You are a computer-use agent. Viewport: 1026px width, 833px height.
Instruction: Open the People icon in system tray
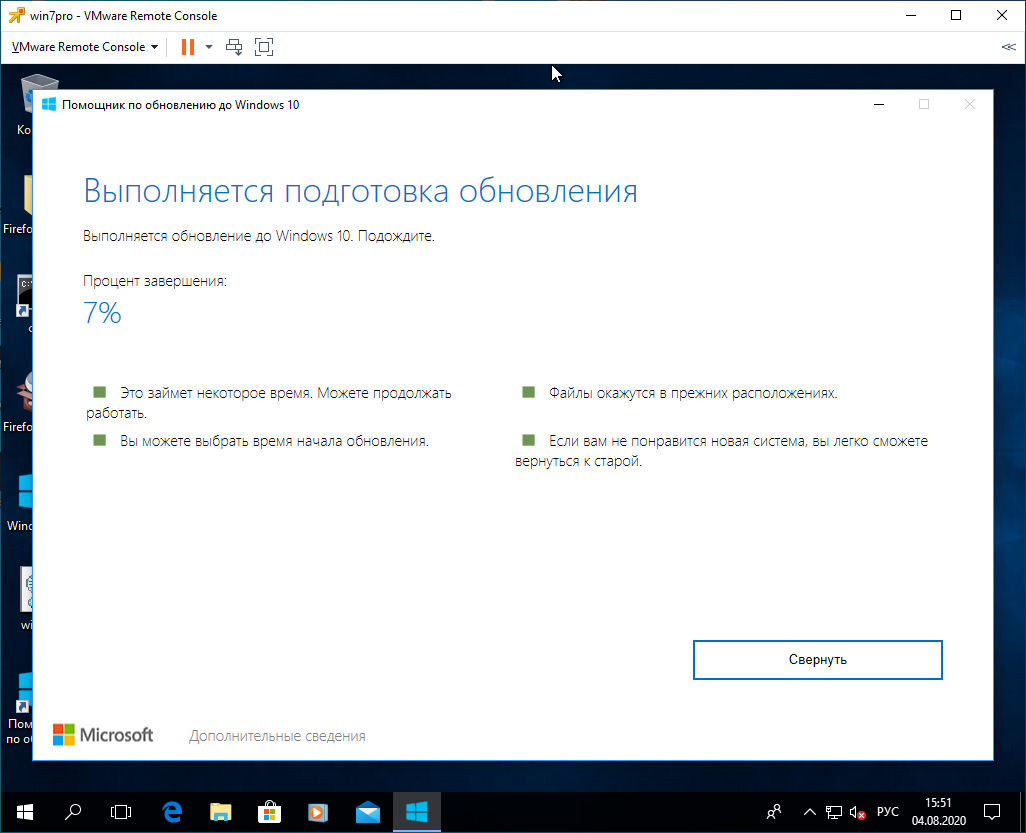(774, 812)
